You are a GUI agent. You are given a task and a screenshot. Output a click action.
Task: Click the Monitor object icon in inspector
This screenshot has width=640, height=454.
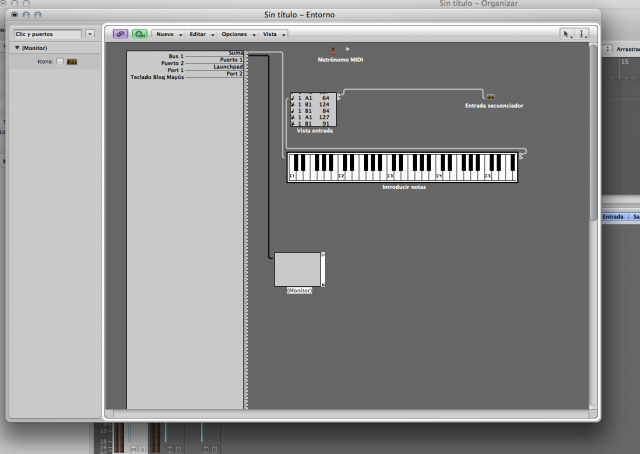click(72, 61)
